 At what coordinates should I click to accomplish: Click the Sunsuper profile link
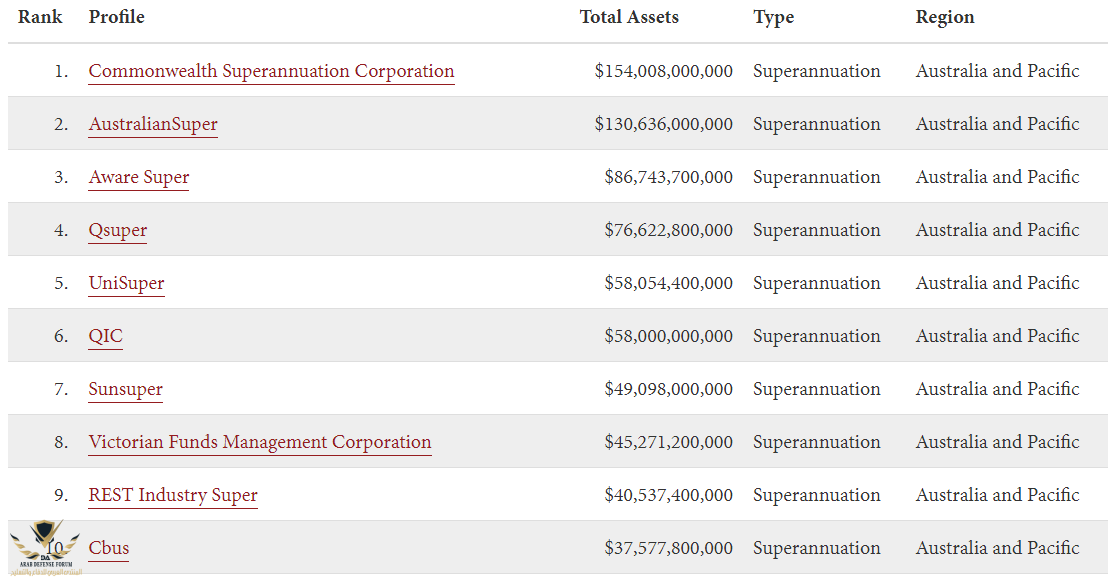click(x=126, y=389)
